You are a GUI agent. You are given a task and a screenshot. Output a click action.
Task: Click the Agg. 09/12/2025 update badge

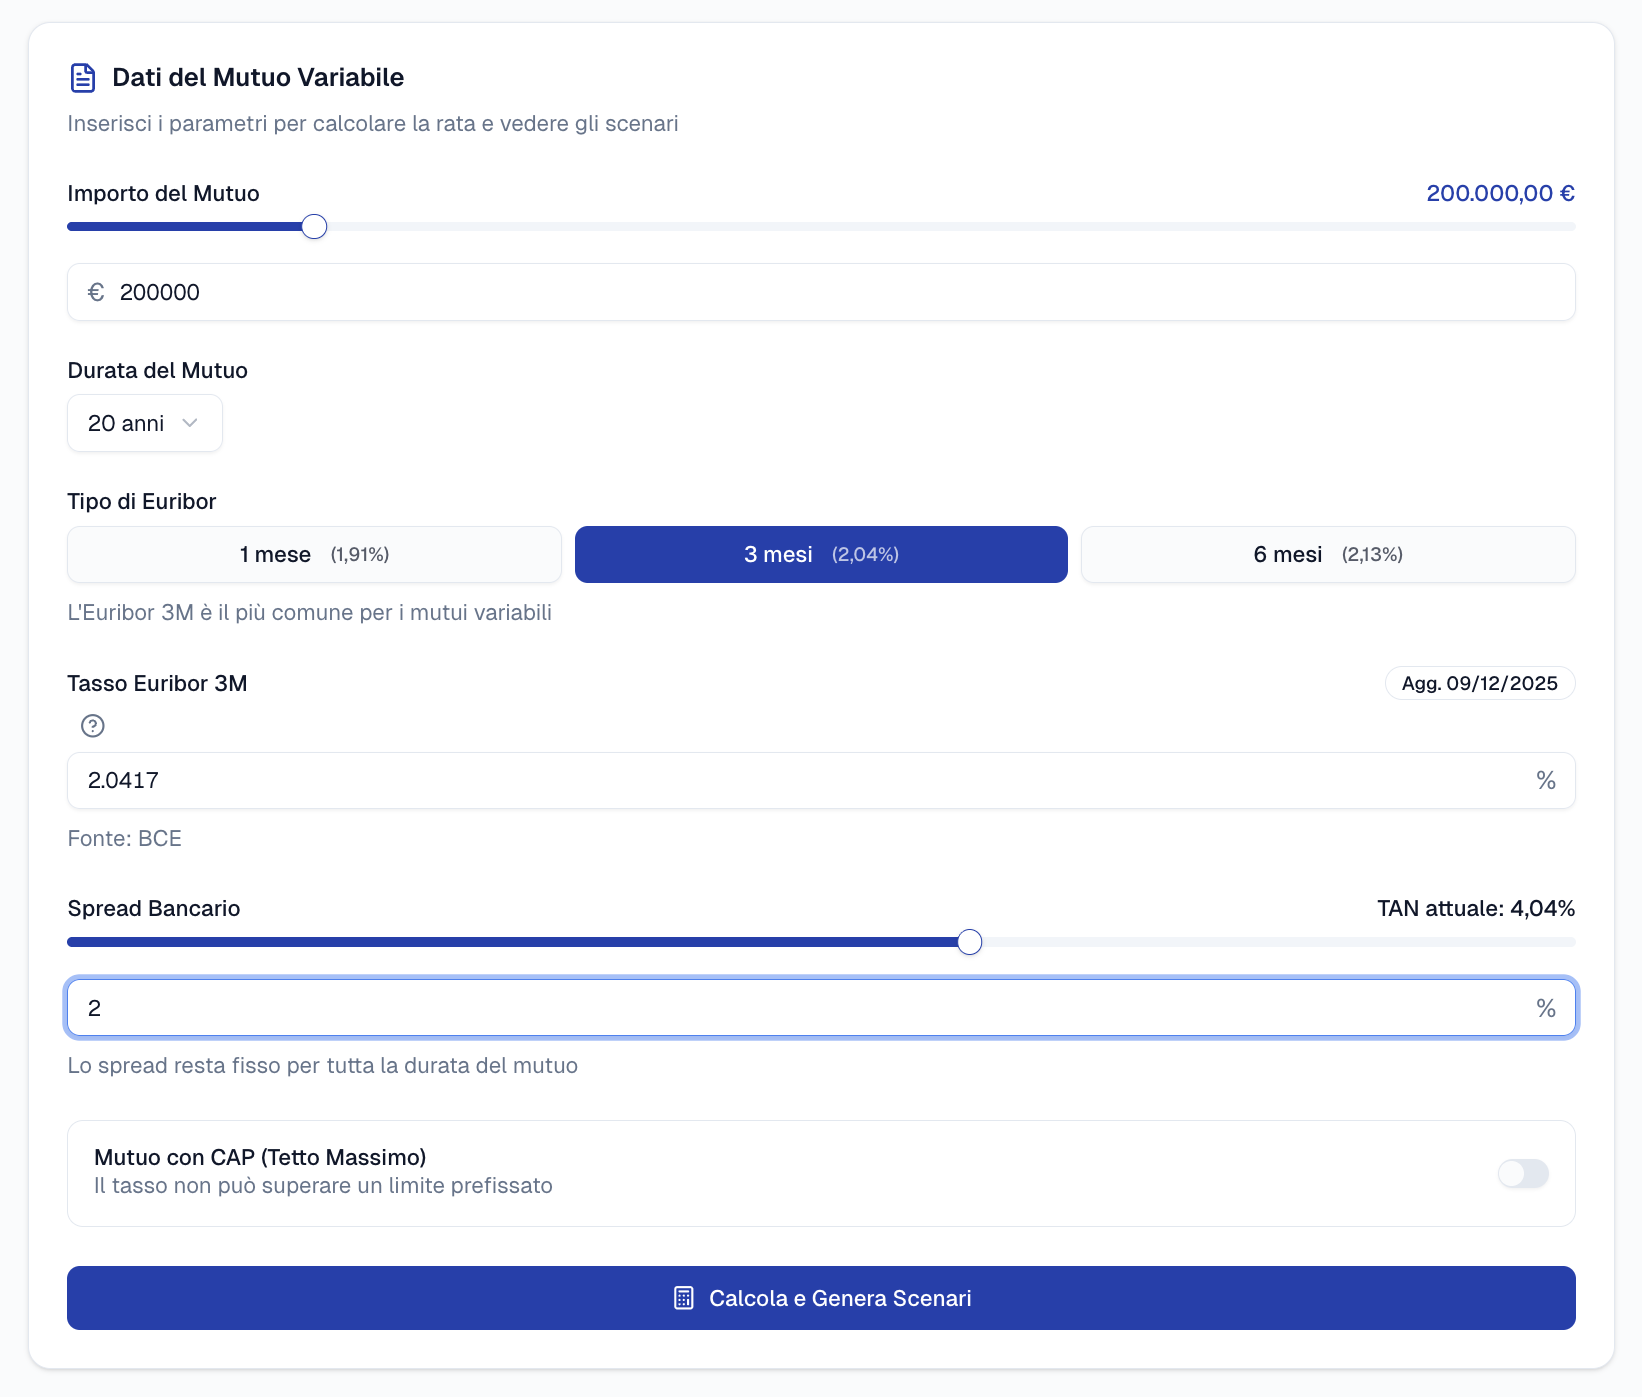pos(1479,684)
